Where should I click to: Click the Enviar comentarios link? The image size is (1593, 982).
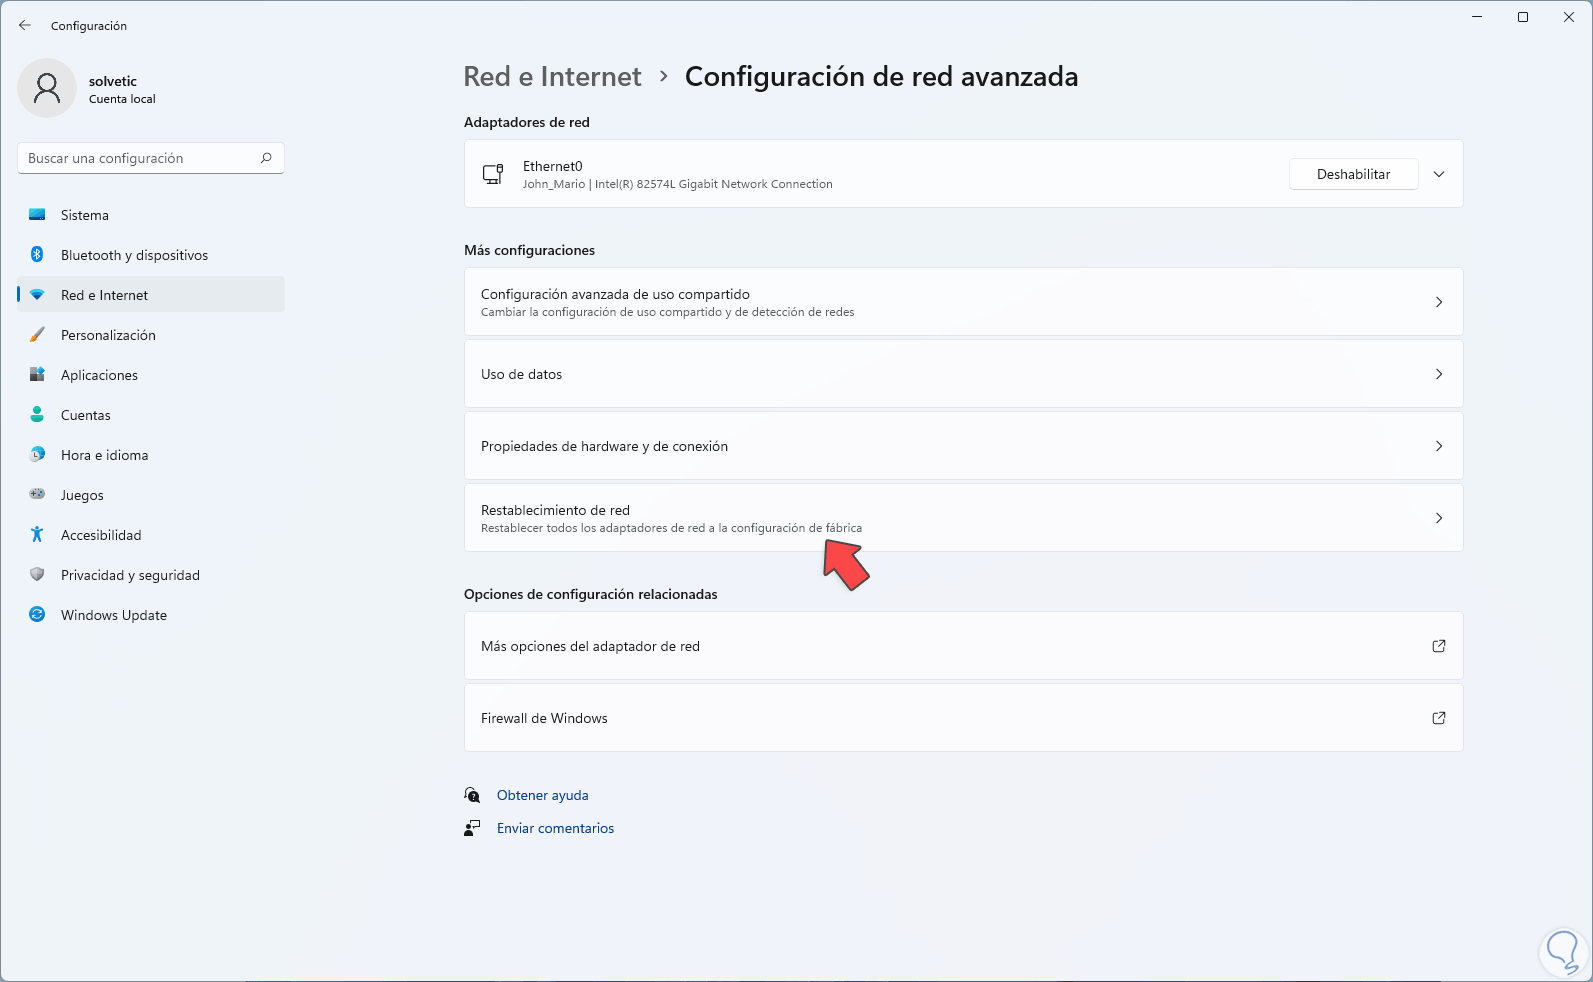pyautogui.click(x=555, y=828)
